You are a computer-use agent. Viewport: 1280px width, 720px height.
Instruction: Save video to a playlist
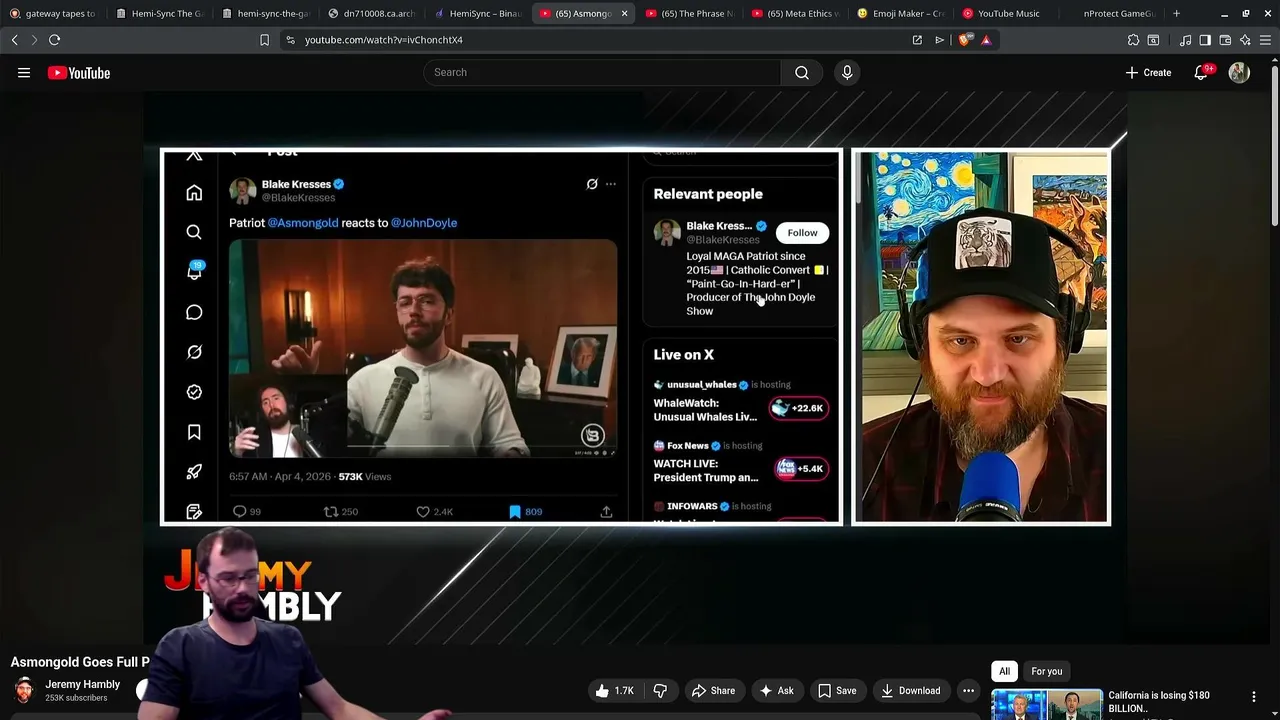[836, 690]
